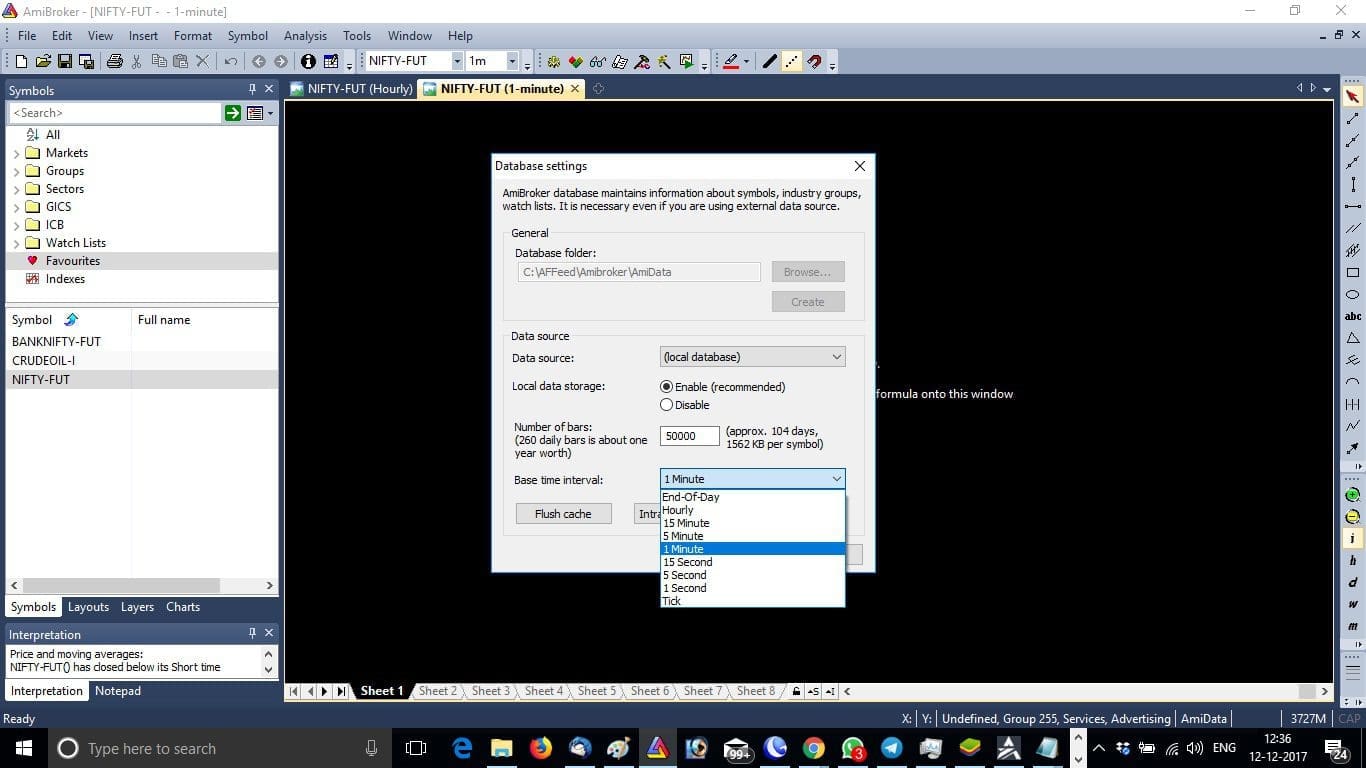The height and width of the screenshot is (768, 1366).
Task: Open the Tools menu
Action: (x=357, y=35)
